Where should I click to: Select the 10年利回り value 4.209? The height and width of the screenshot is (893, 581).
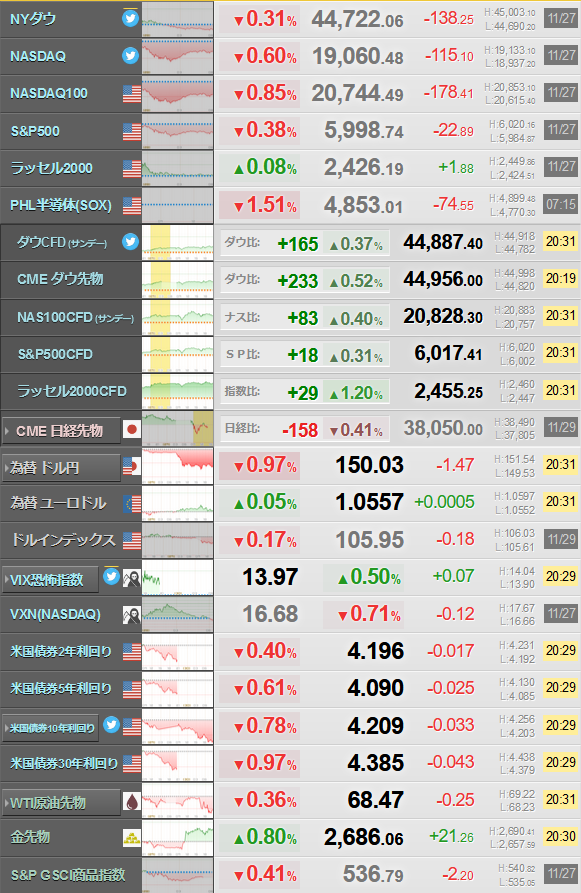(375, 726)
